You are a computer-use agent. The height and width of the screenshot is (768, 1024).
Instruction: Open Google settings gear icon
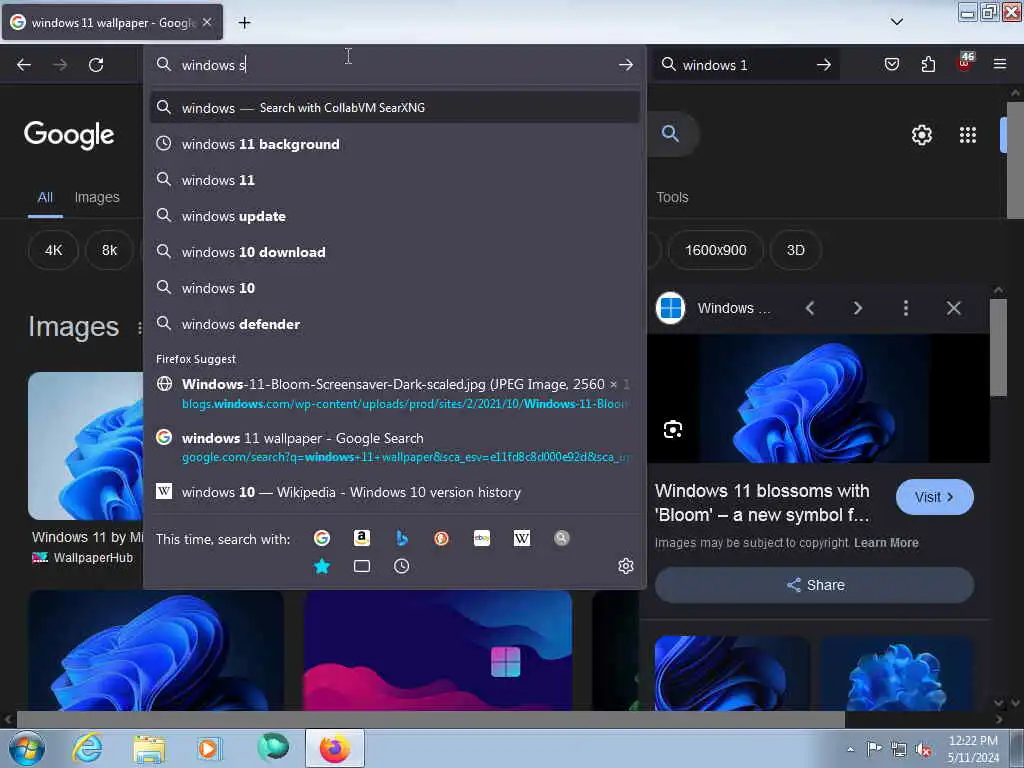(921, 135)
